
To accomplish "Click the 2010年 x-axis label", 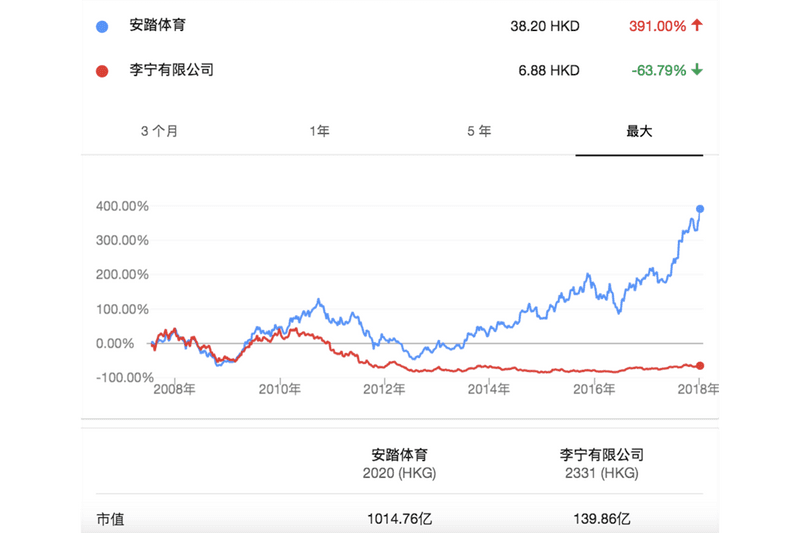I will pos(280,390).
